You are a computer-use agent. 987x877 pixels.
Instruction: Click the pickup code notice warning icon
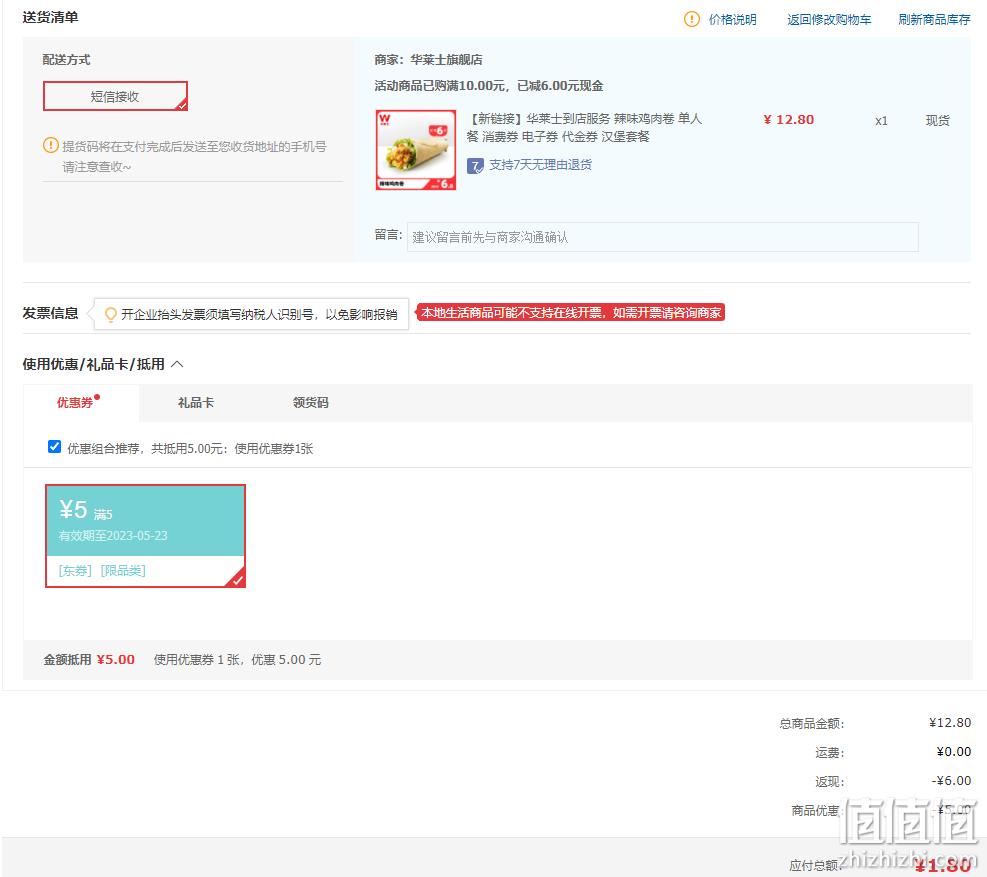click(x=50, y=146)
